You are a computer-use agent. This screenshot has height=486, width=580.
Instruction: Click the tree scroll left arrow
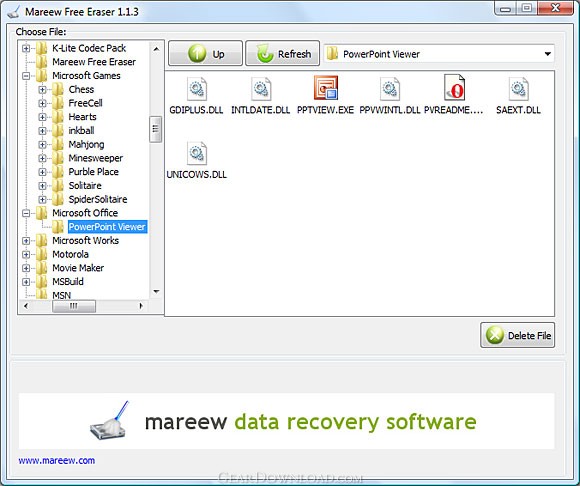click(x=26, y=306)
